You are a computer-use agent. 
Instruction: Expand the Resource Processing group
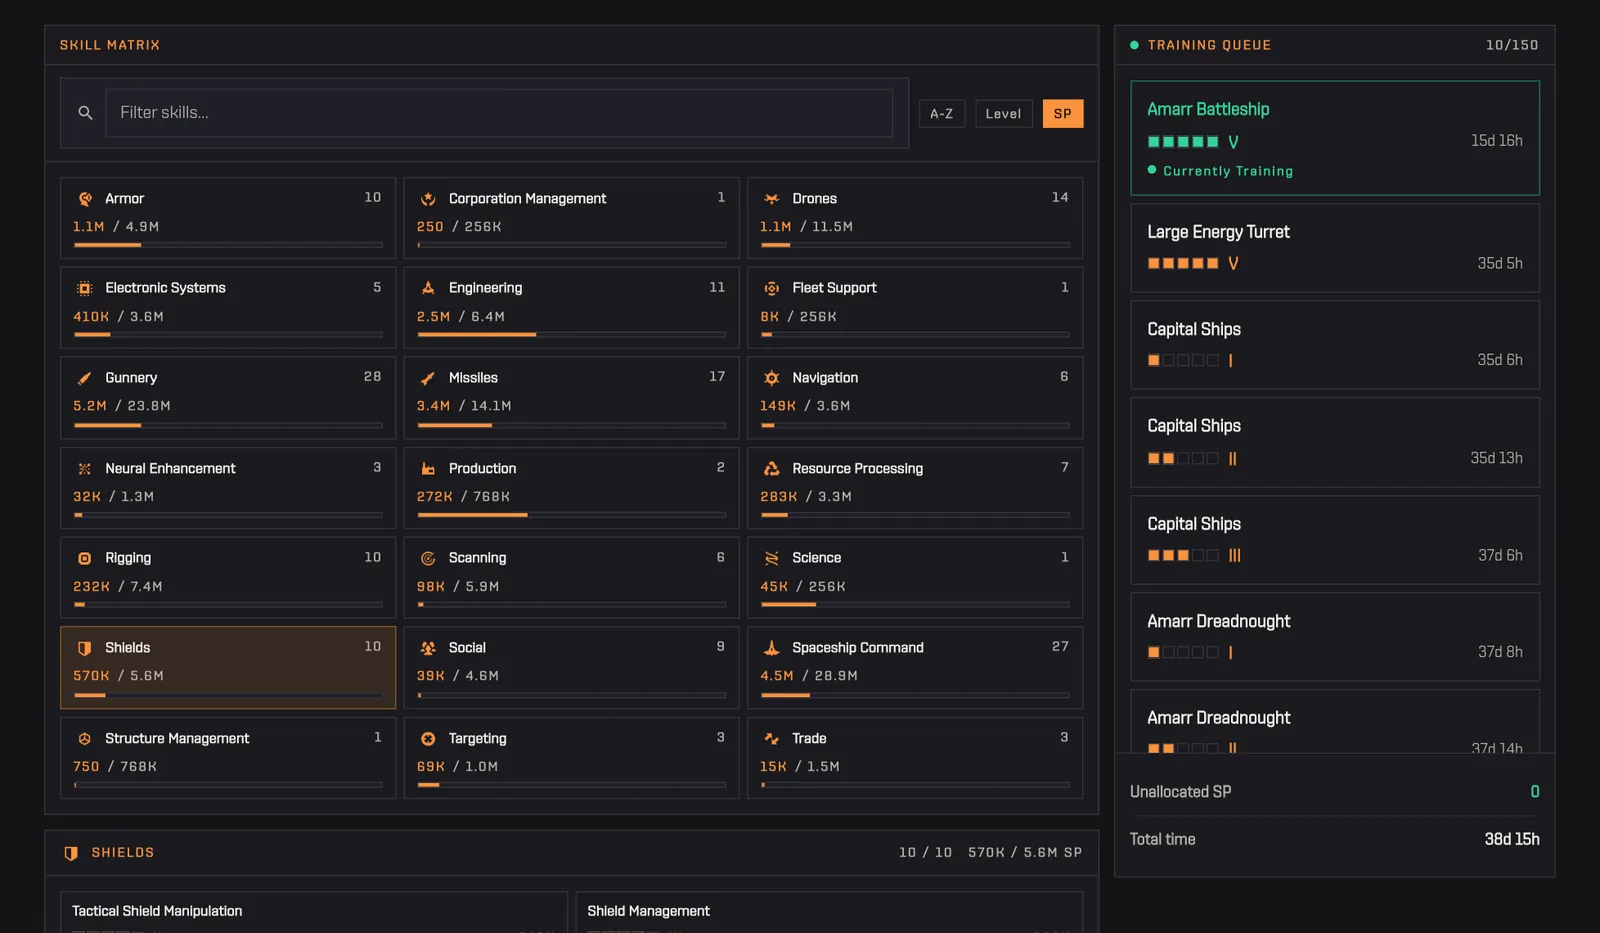[915, 488]
